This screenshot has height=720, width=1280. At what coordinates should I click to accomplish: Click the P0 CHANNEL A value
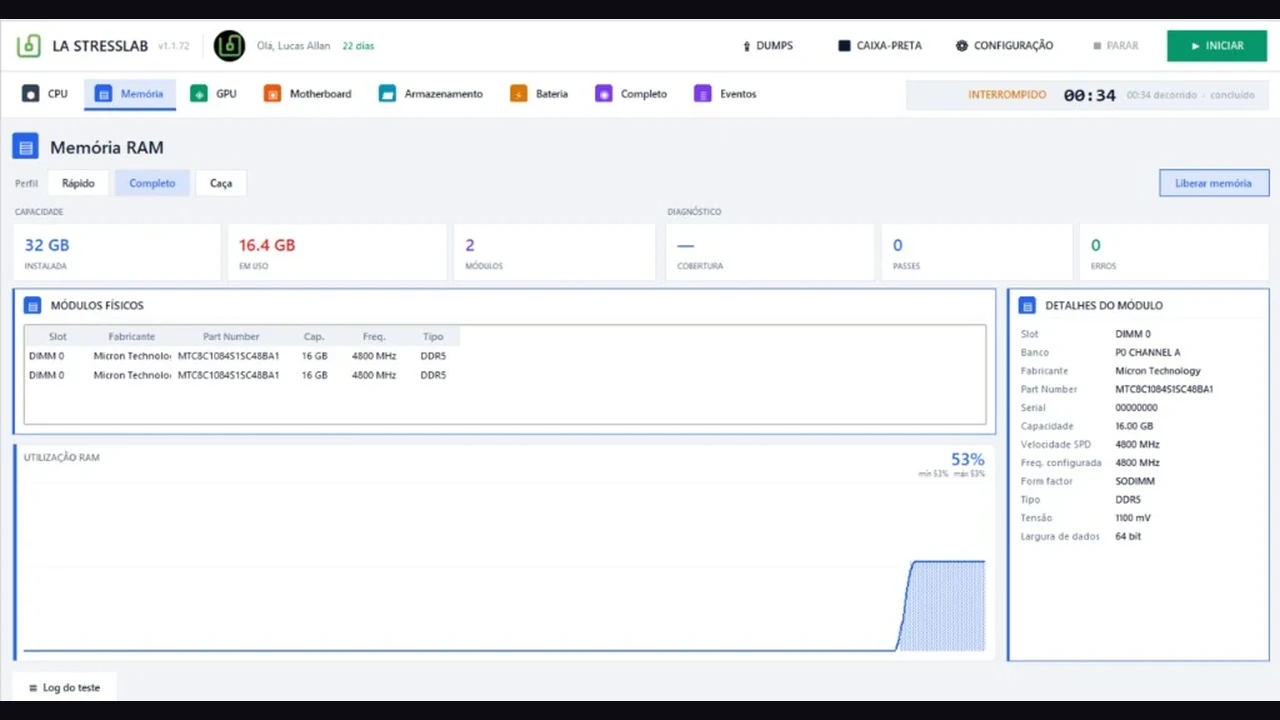point(1148,352)
